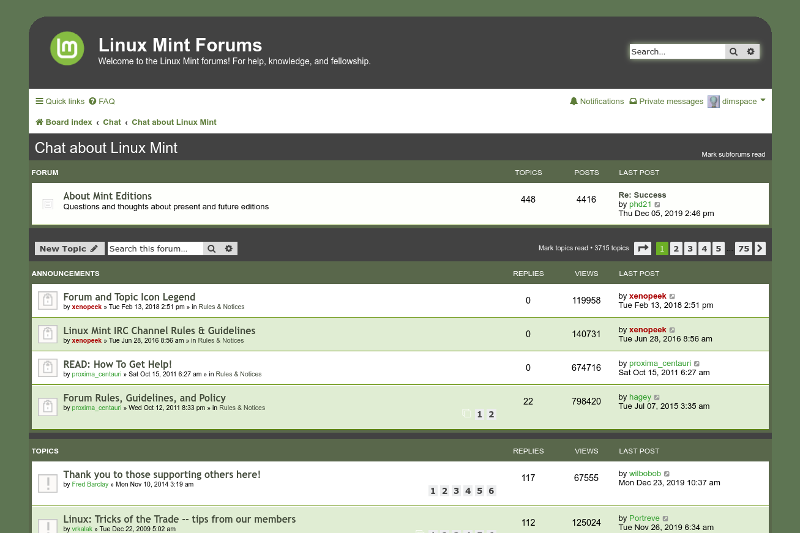Click the header Search field

(x=677, y=52)
